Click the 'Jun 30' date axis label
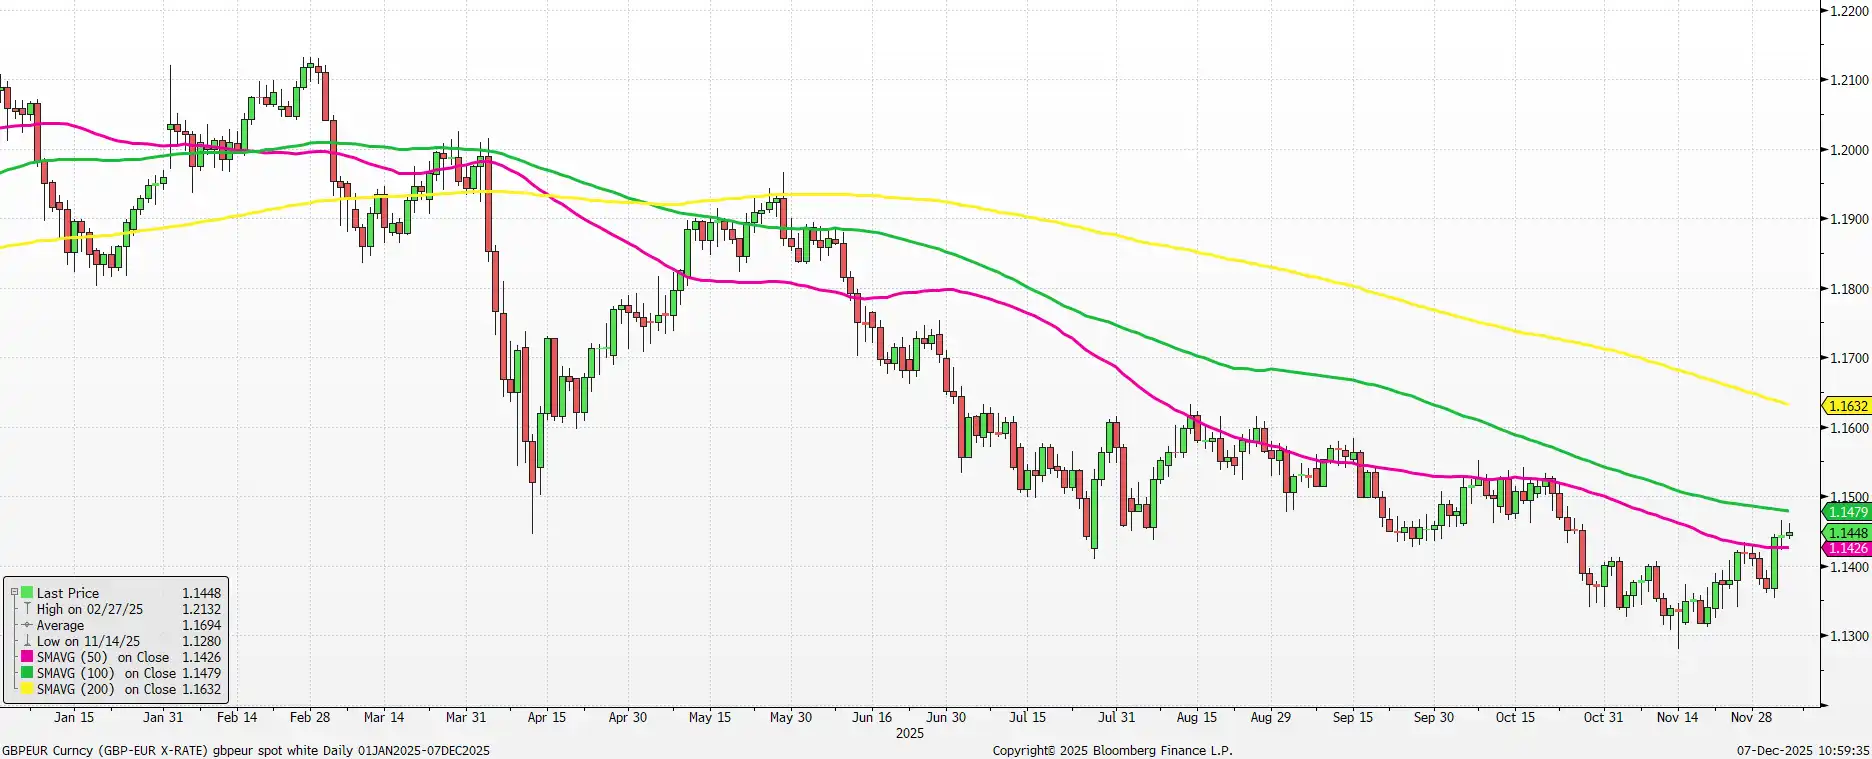The image size is (1872, 759). tap(946, 717)
